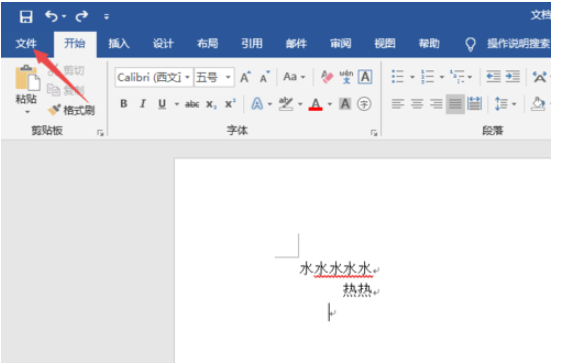The image size is (568, 363).
Task: Open the 设计 tab
Action: (163, 44)
